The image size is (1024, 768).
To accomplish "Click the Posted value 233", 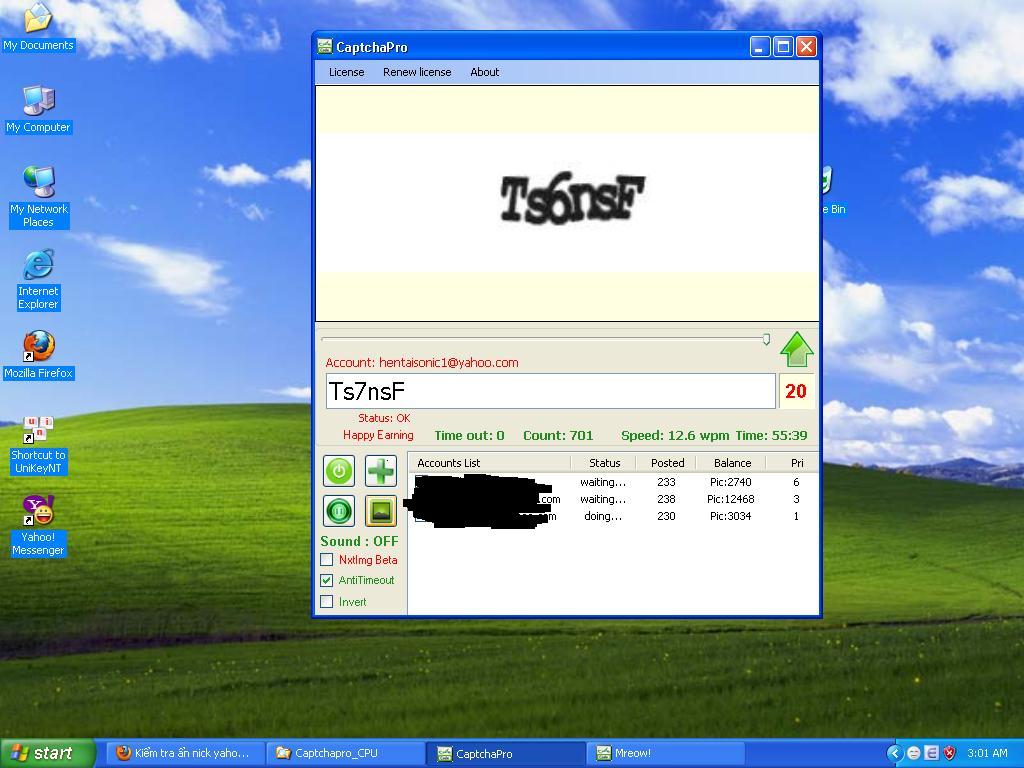I will (x=666, y=482).
